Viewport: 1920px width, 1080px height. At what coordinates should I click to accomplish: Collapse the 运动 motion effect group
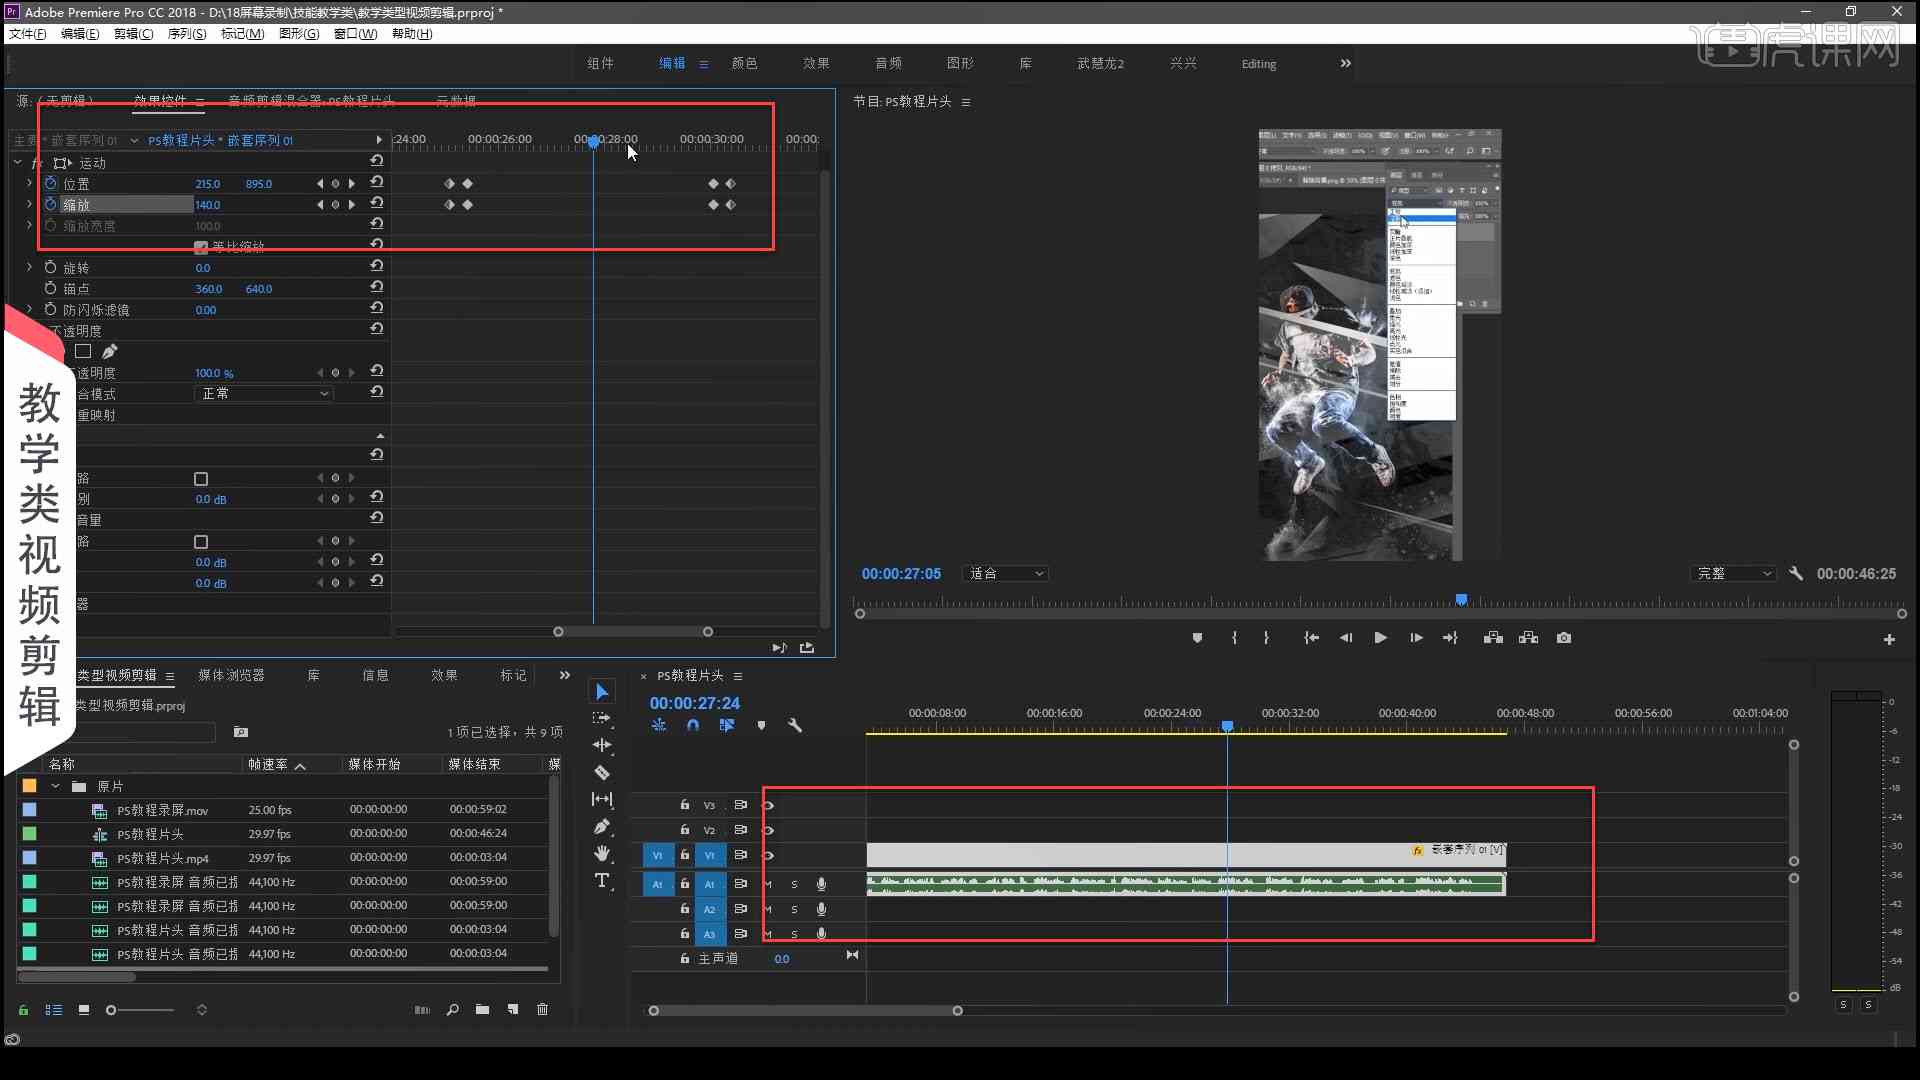(x=18, y=162)
